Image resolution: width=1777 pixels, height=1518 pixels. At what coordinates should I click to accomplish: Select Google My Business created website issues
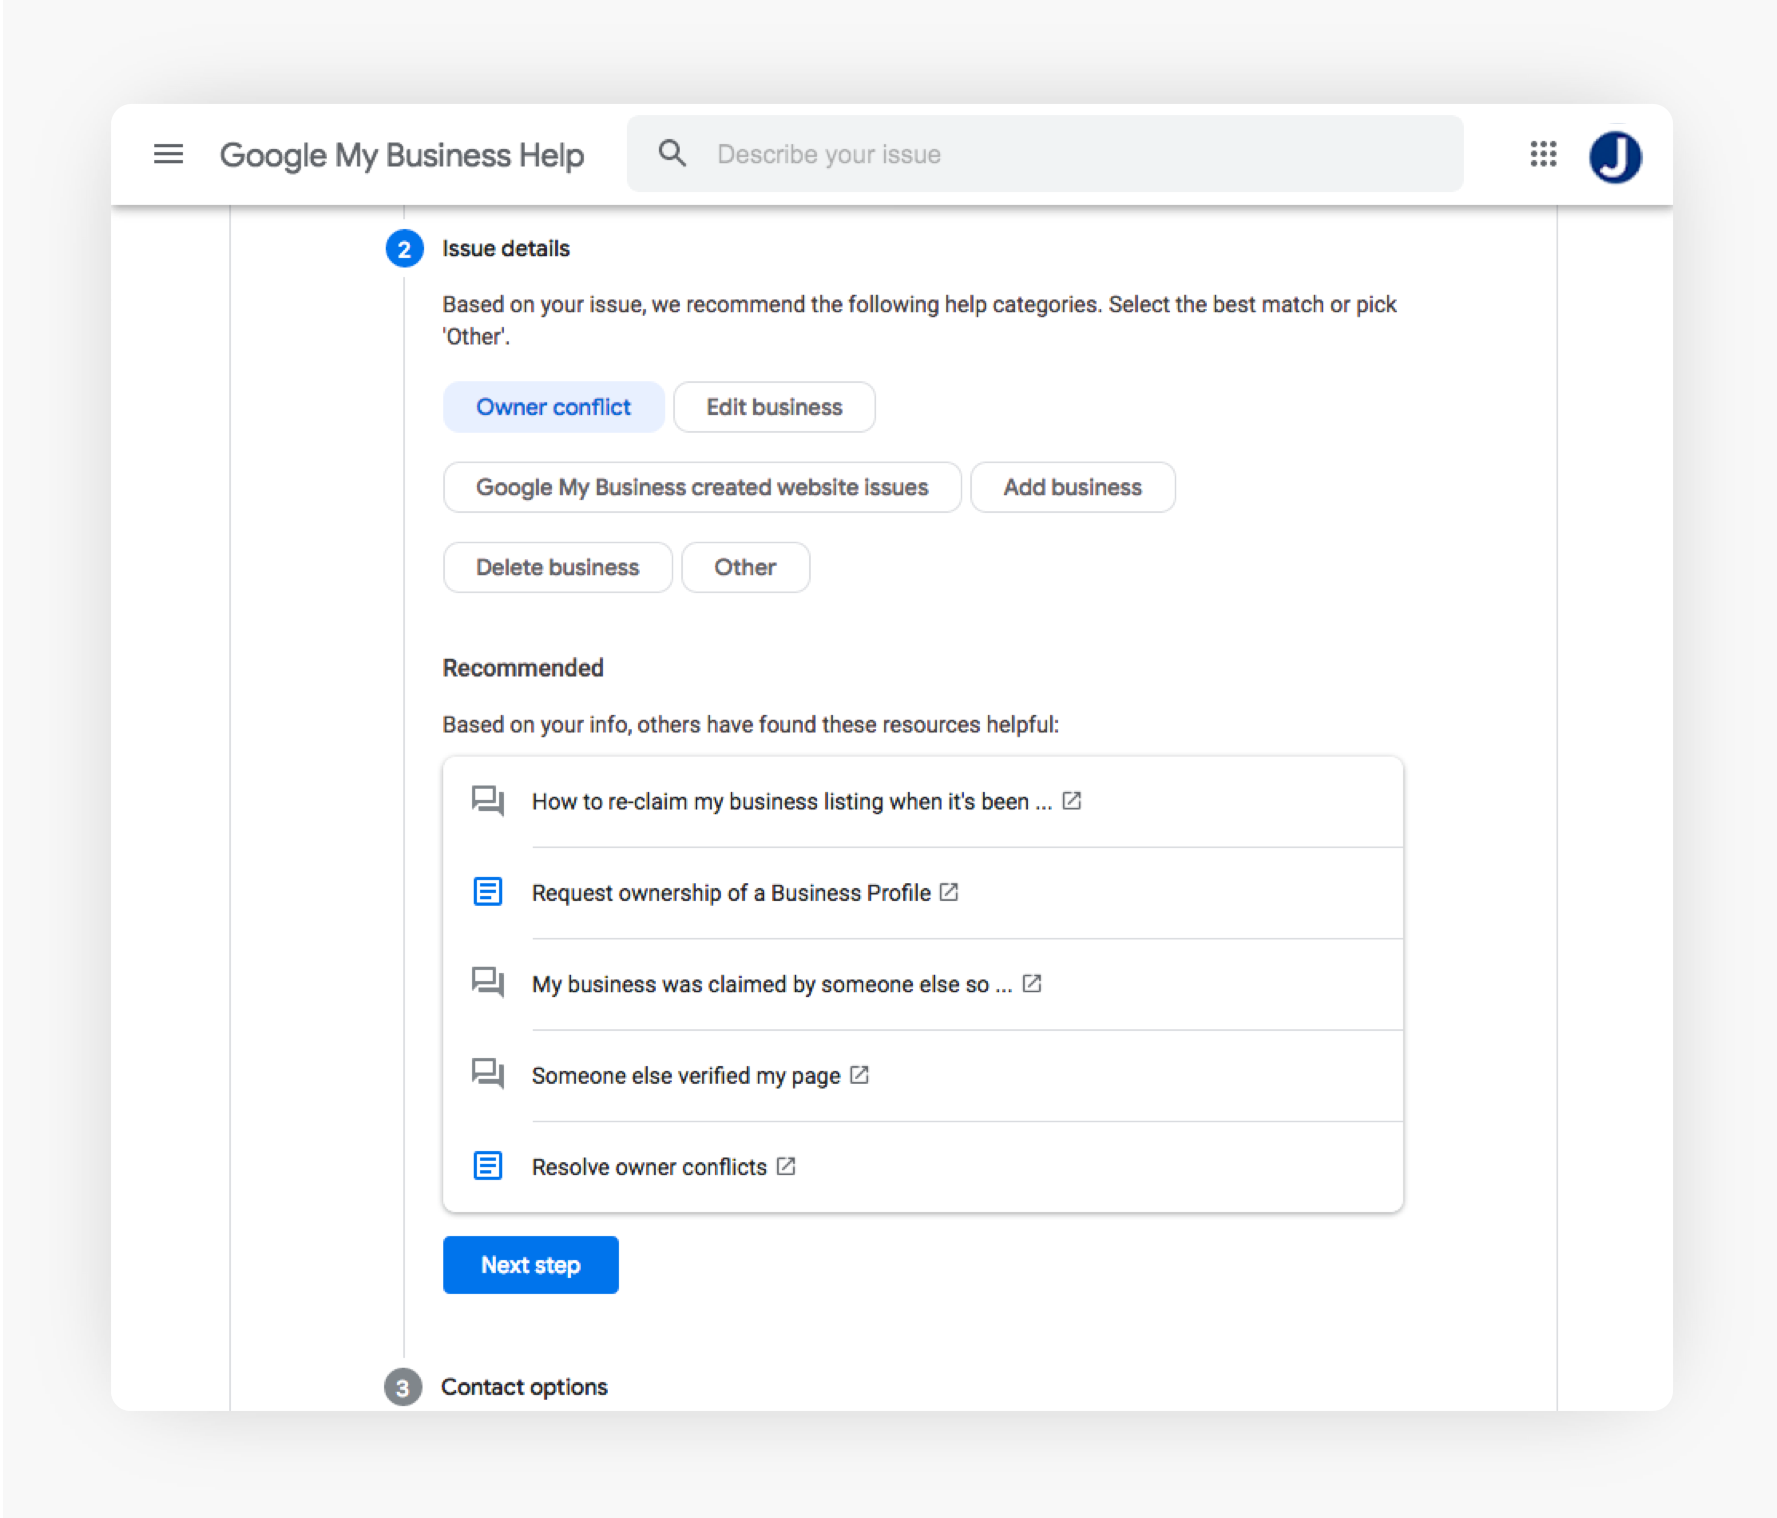click(701, 487)
